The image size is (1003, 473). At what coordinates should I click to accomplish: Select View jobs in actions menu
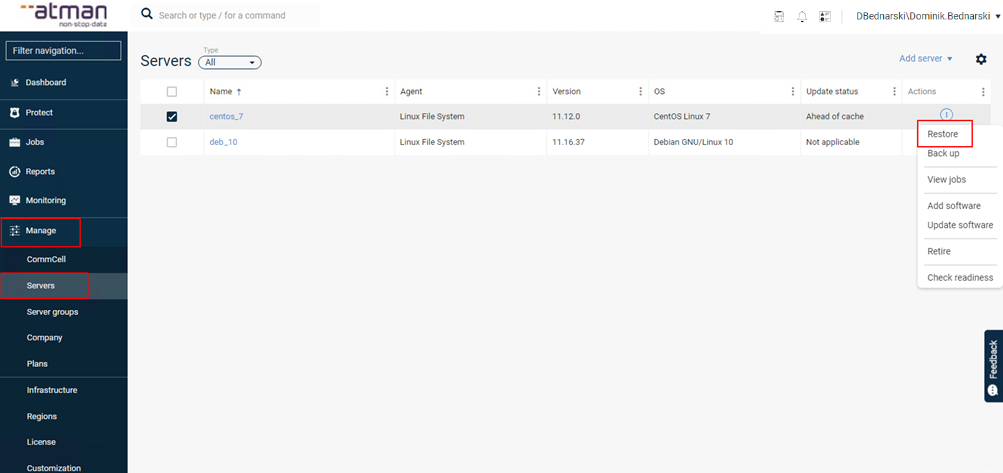(947, 180)
